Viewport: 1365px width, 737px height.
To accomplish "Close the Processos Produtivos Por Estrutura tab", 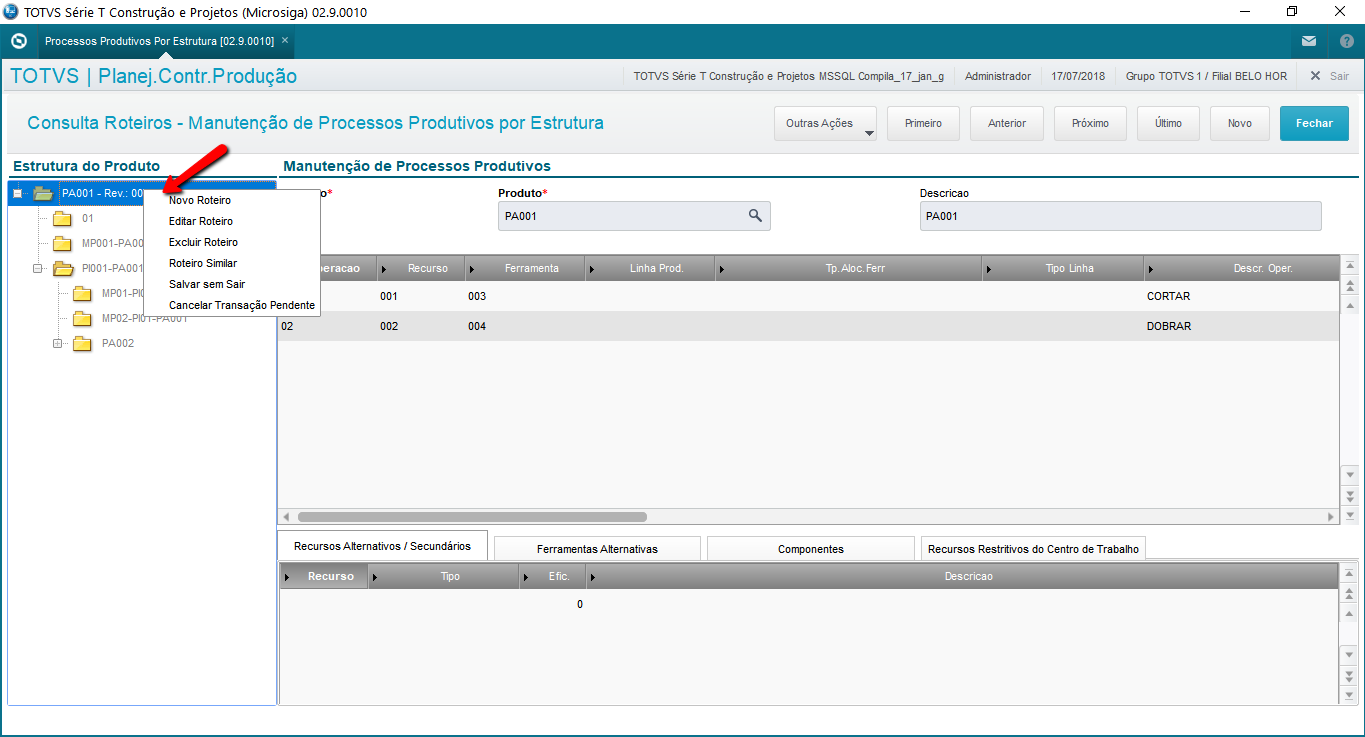I will 285,41.
